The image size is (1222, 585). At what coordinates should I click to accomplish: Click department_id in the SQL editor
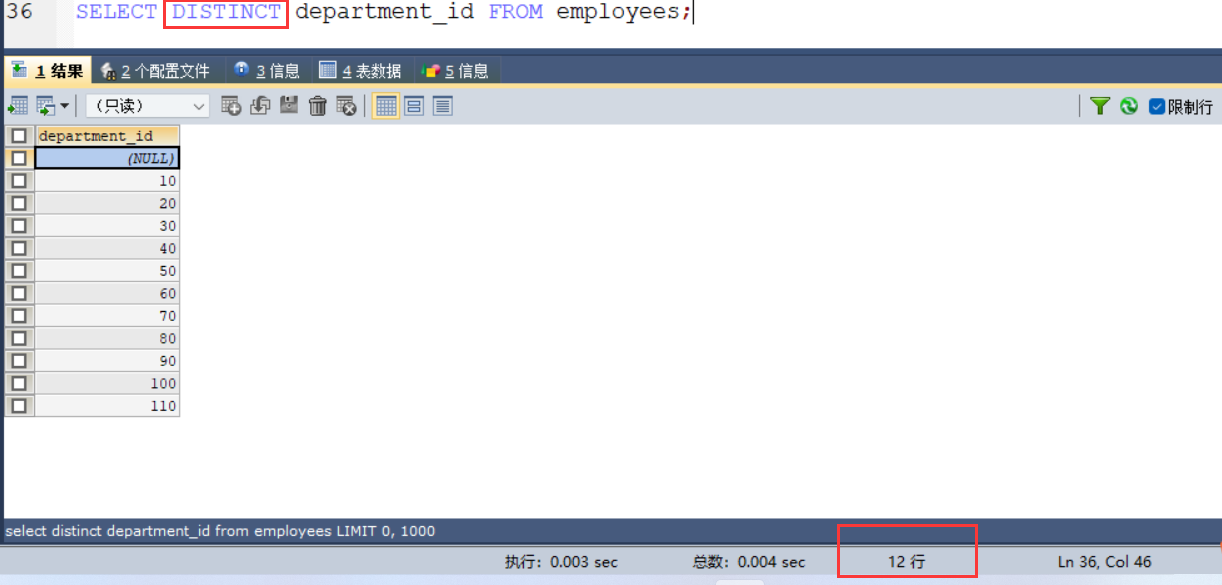click(x=385, y=12)
